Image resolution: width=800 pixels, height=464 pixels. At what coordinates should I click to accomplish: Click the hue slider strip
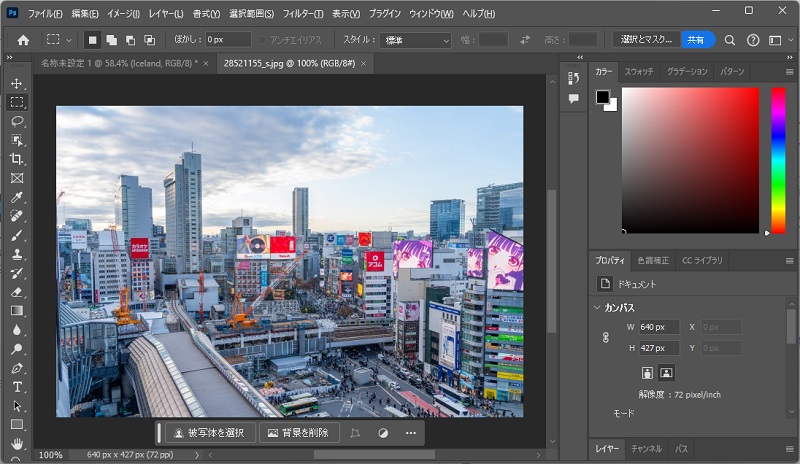[778, 160]
